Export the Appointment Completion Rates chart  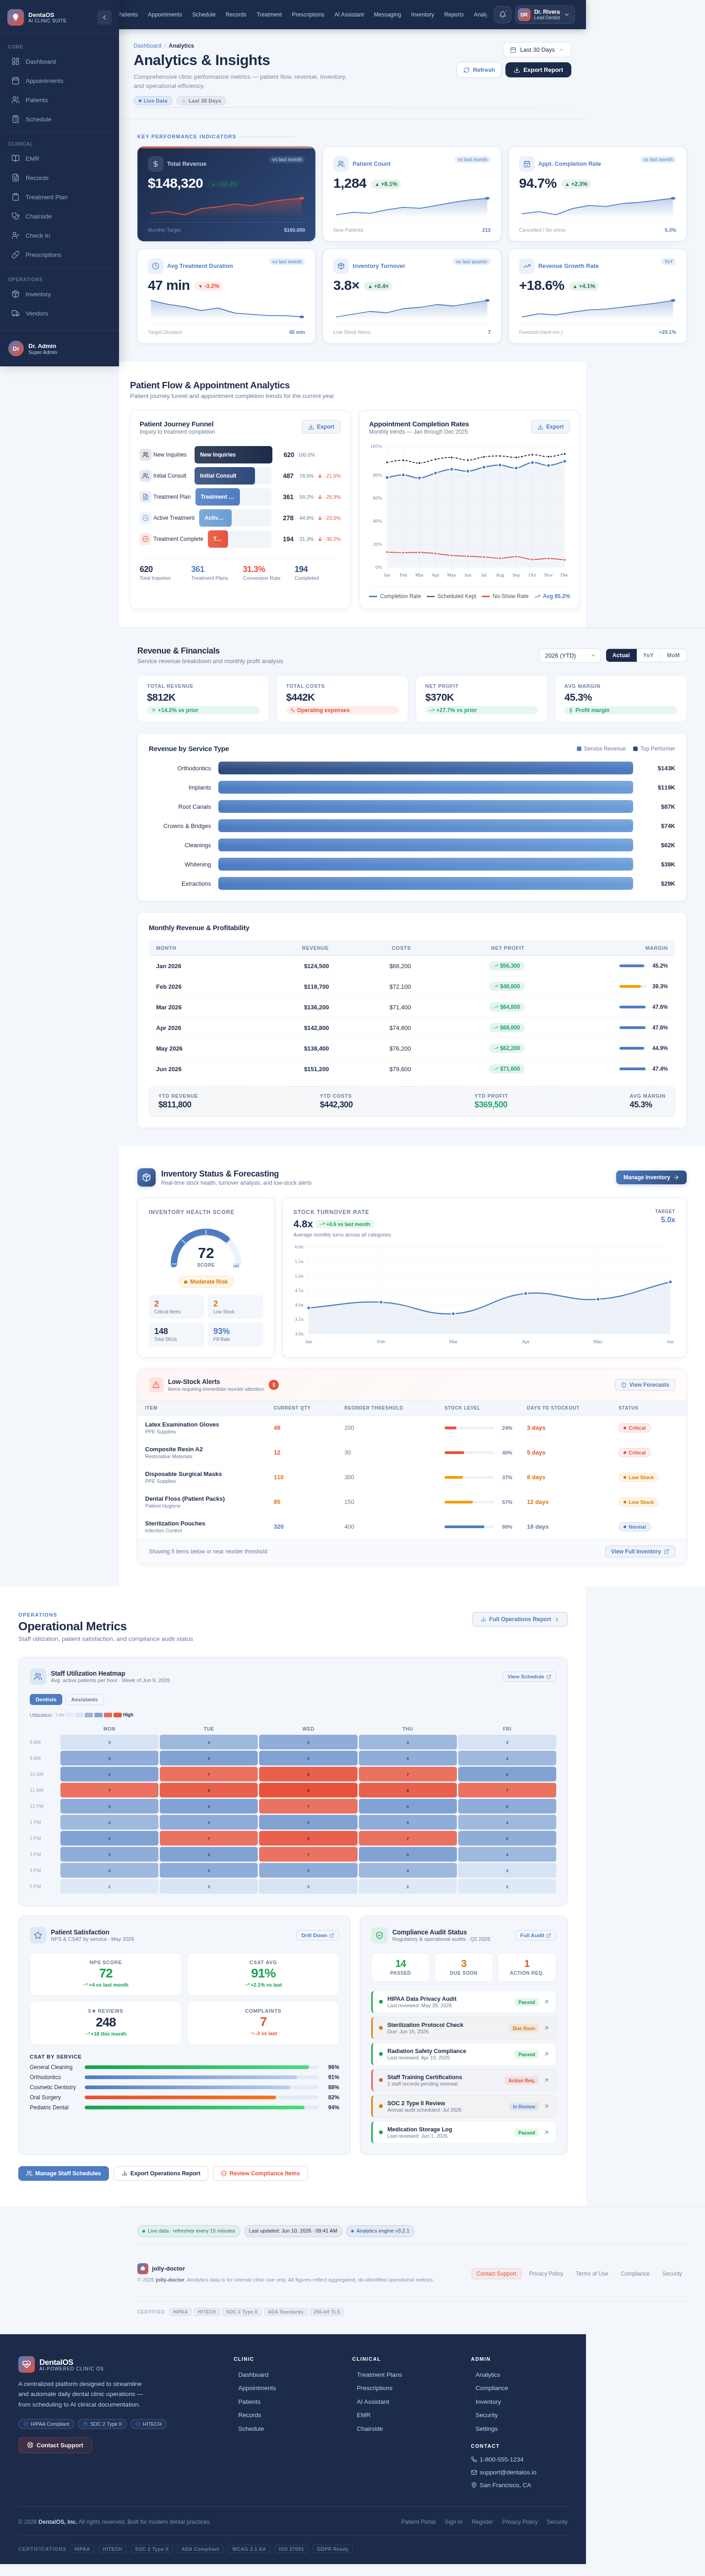pyautogui.click(x=550, y=427)
